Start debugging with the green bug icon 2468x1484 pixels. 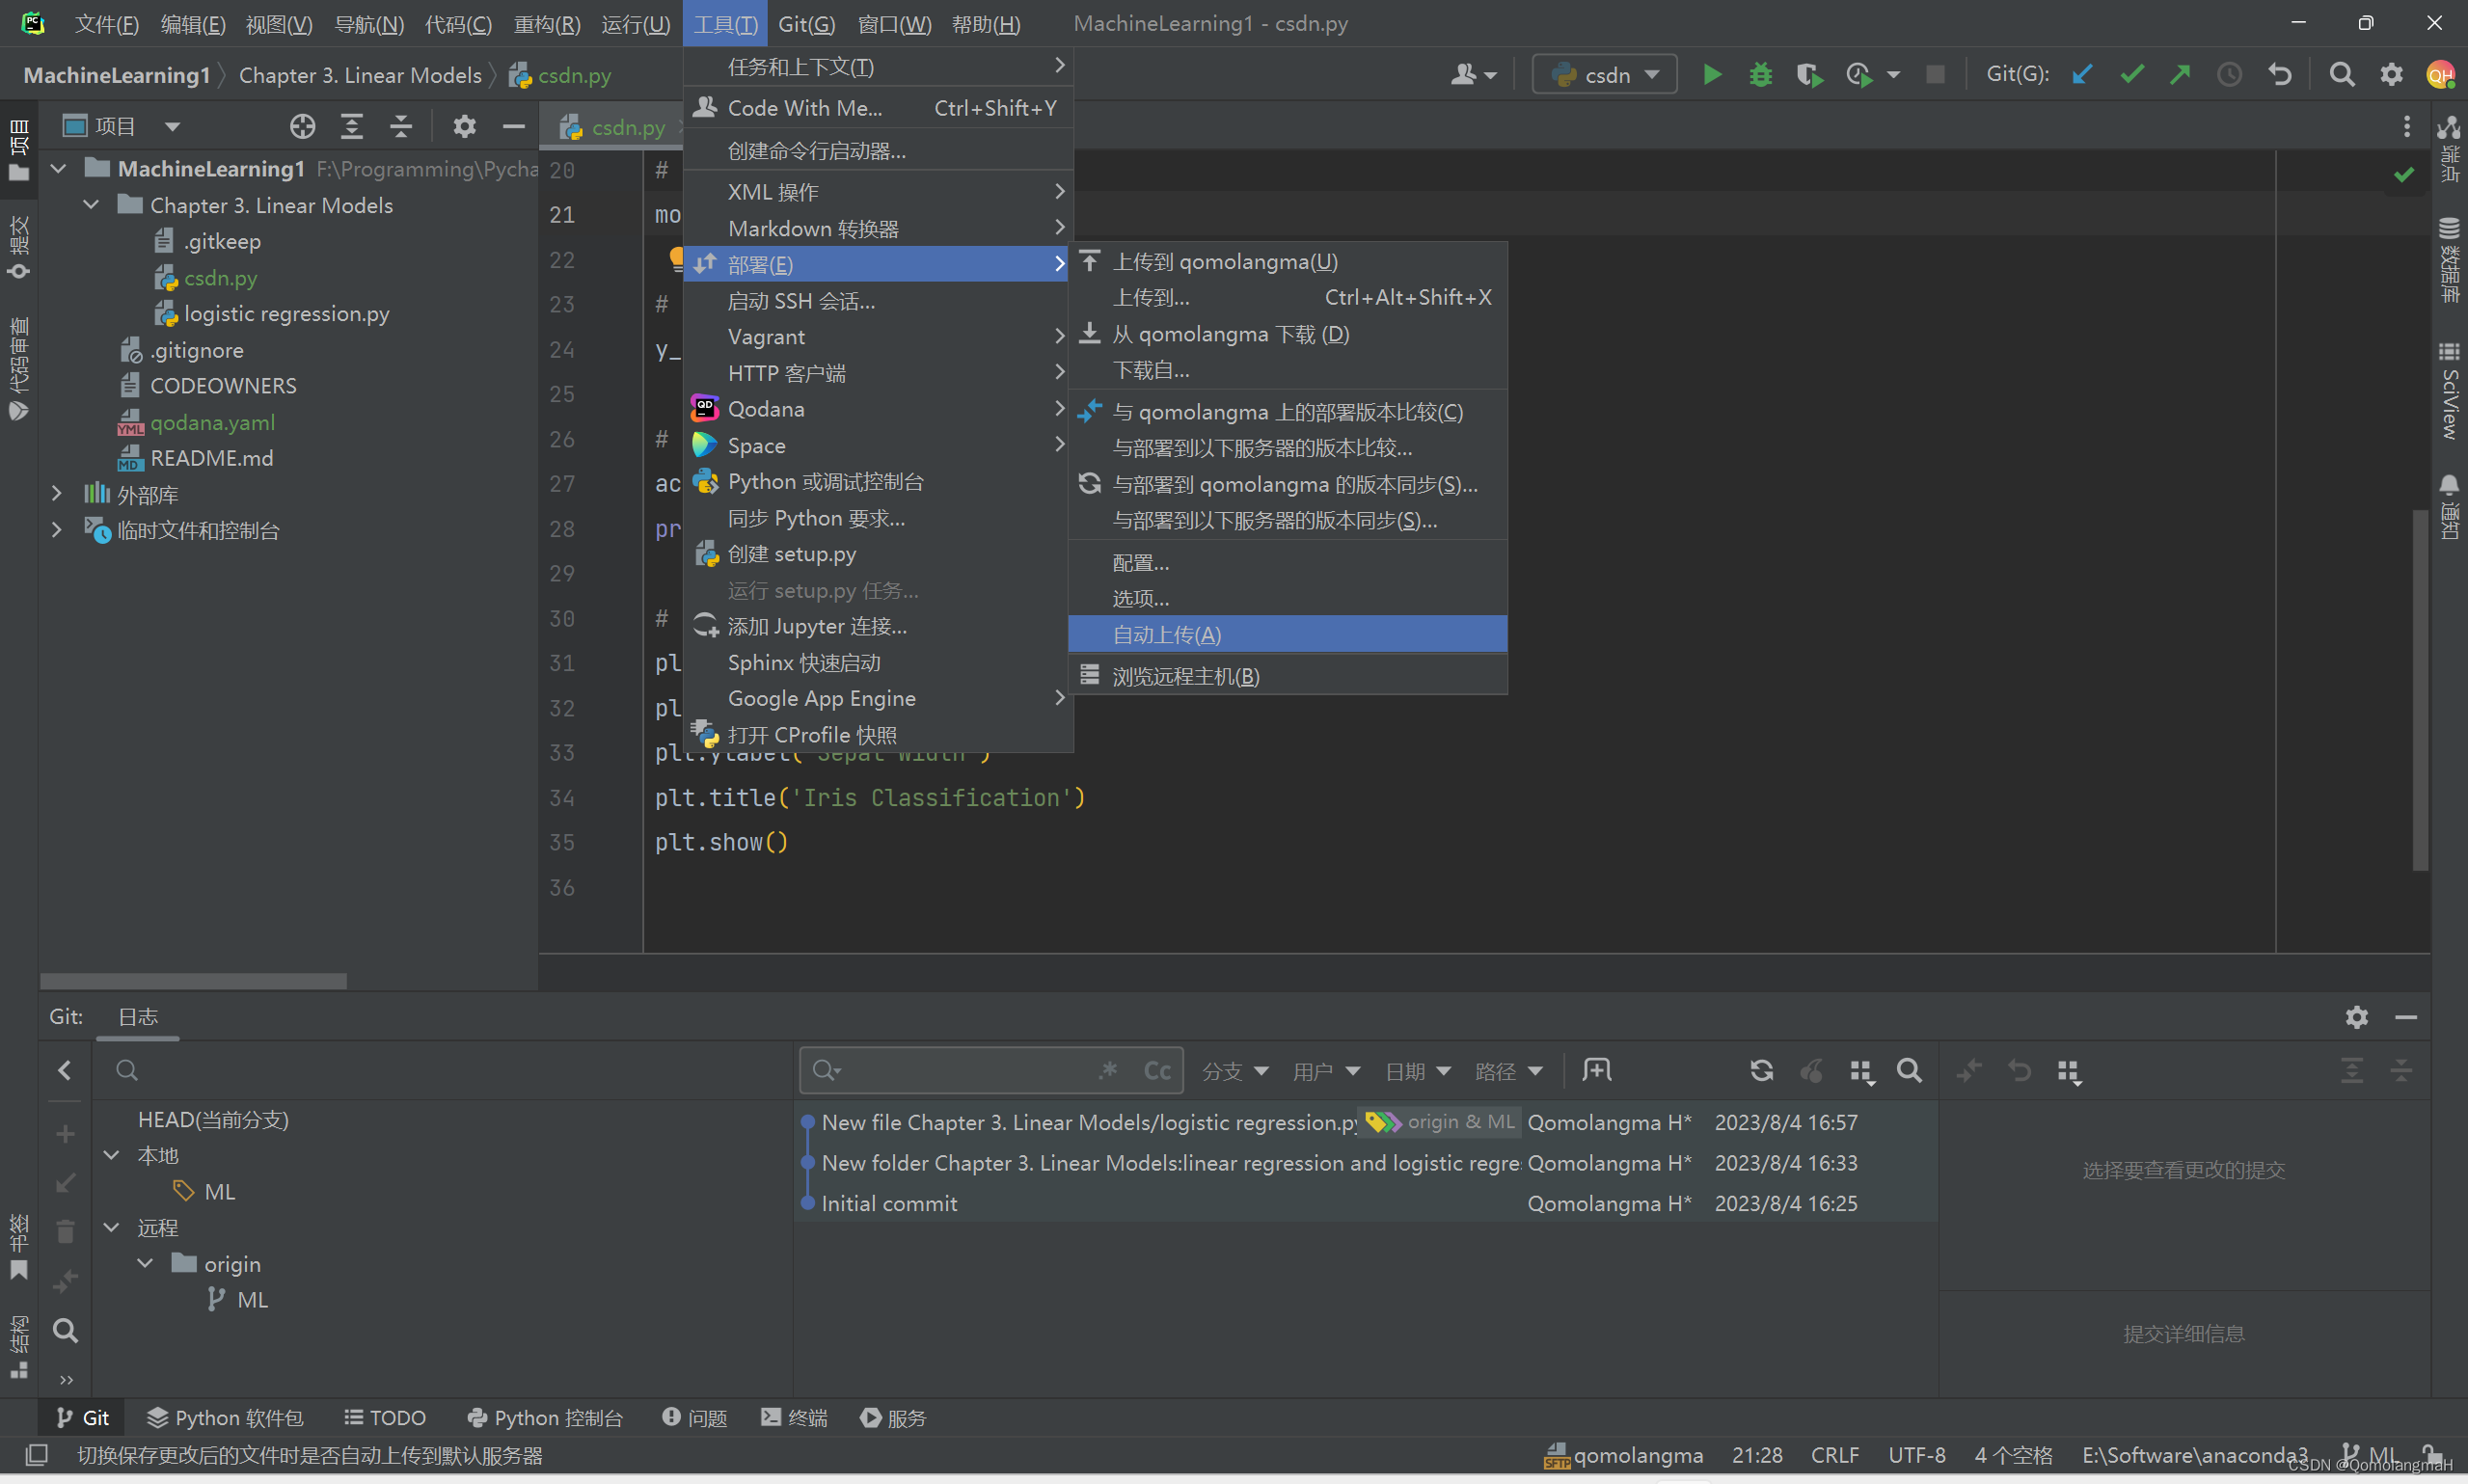click(x=1761, y=75)
